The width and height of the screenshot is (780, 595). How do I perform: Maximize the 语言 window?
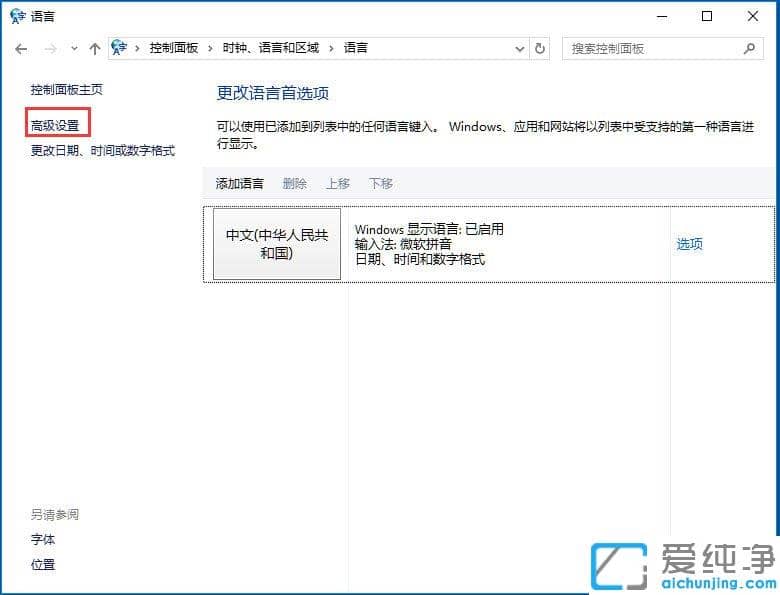click(707, 16)
